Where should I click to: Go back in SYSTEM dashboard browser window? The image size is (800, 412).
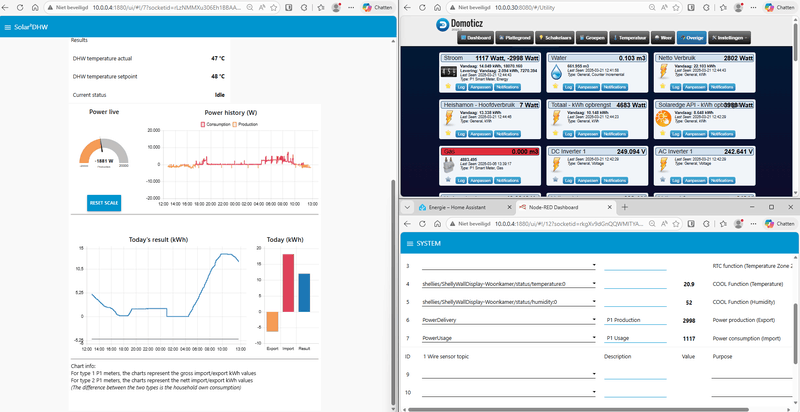tap(407, 224)
